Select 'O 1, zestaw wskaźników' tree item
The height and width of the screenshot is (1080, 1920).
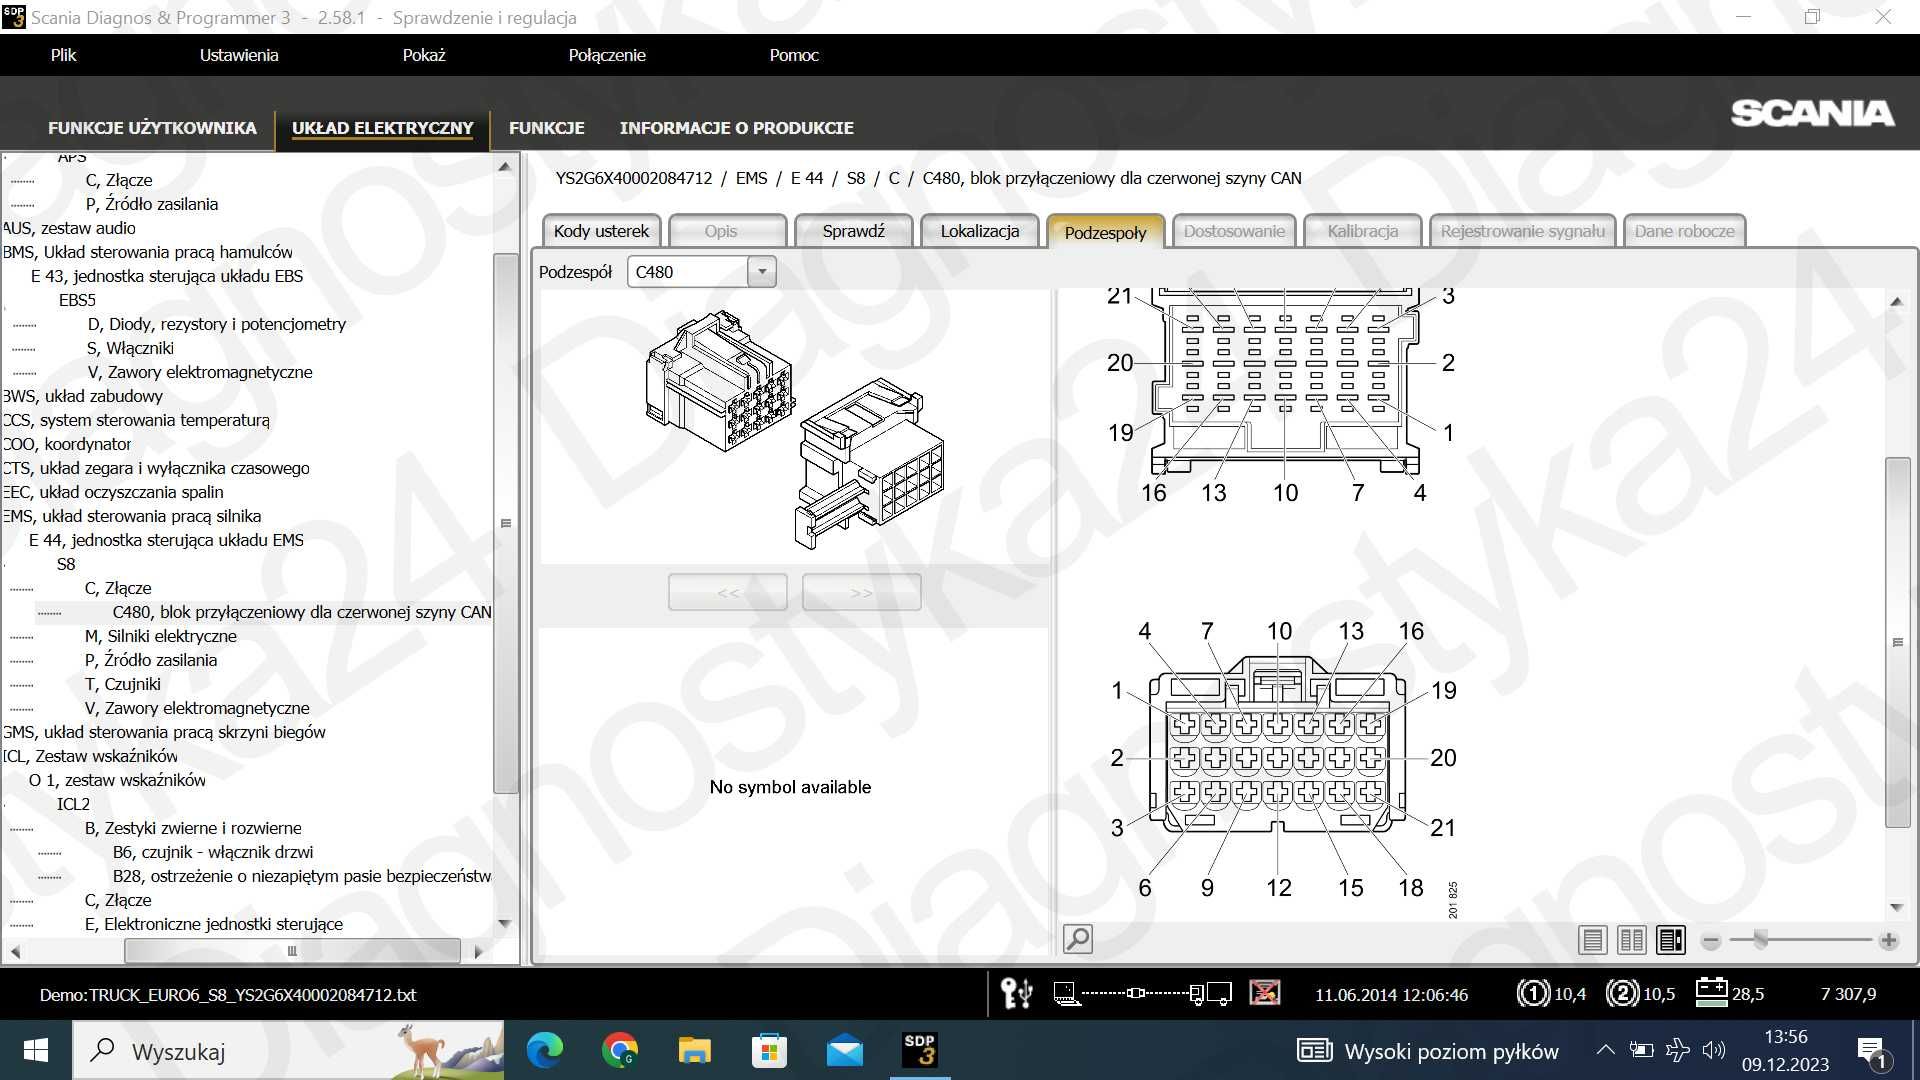tap(117, 780)
